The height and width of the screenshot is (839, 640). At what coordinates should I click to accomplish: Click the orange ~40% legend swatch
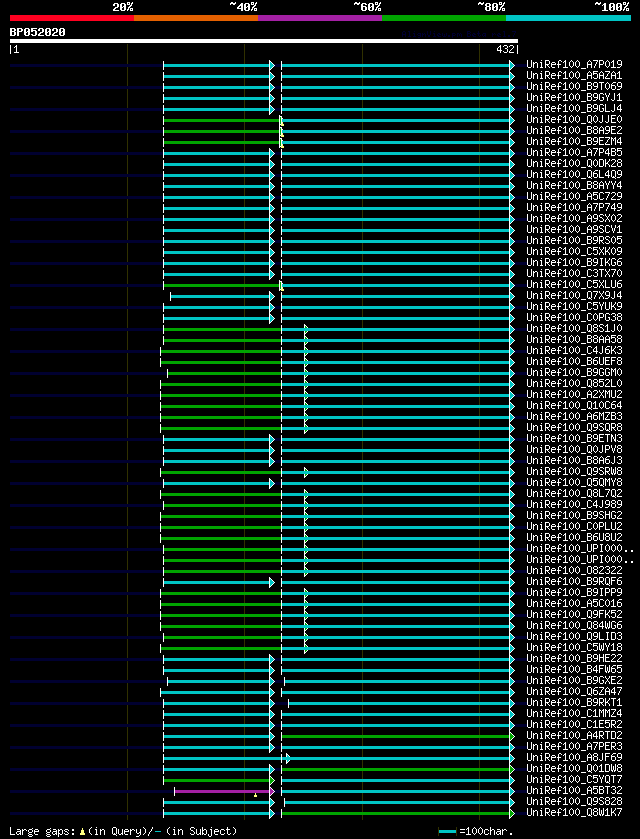click(196, 18)
